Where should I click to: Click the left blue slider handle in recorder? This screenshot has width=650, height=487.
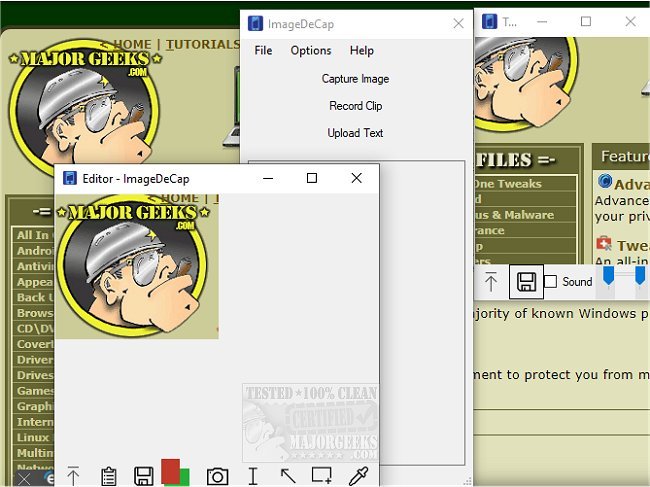tap(608, 276)
